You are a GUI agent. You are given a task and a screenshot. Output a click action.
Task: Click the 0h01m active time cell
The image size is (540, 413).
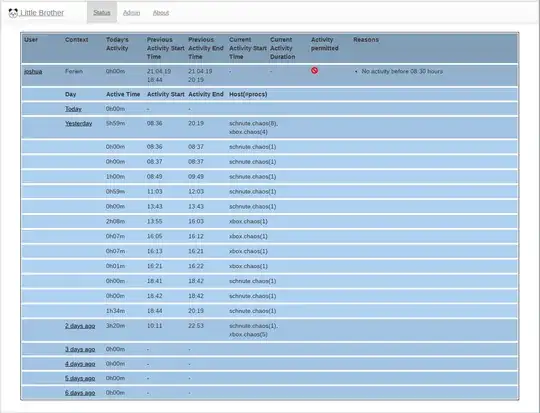pos(115,266)
